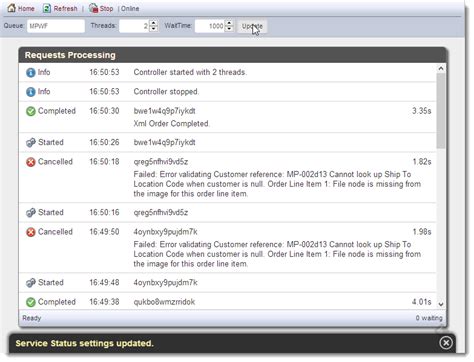
Task: Click the Started gear icon at 16:50:26
Action: [x=31, y=143]
